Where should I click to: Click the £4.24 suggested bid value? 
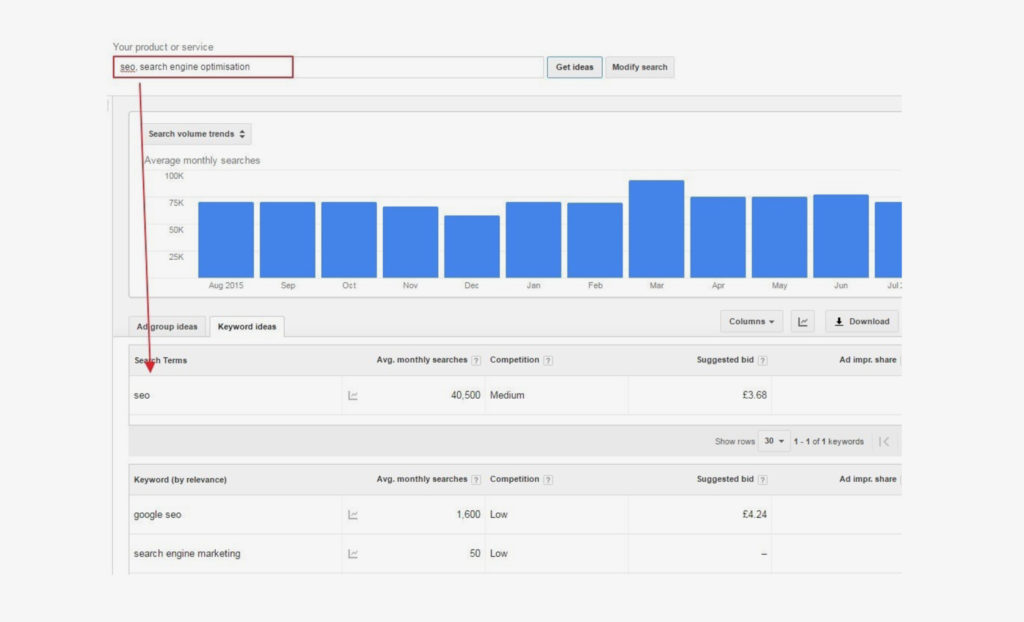[x=754, y=514]
